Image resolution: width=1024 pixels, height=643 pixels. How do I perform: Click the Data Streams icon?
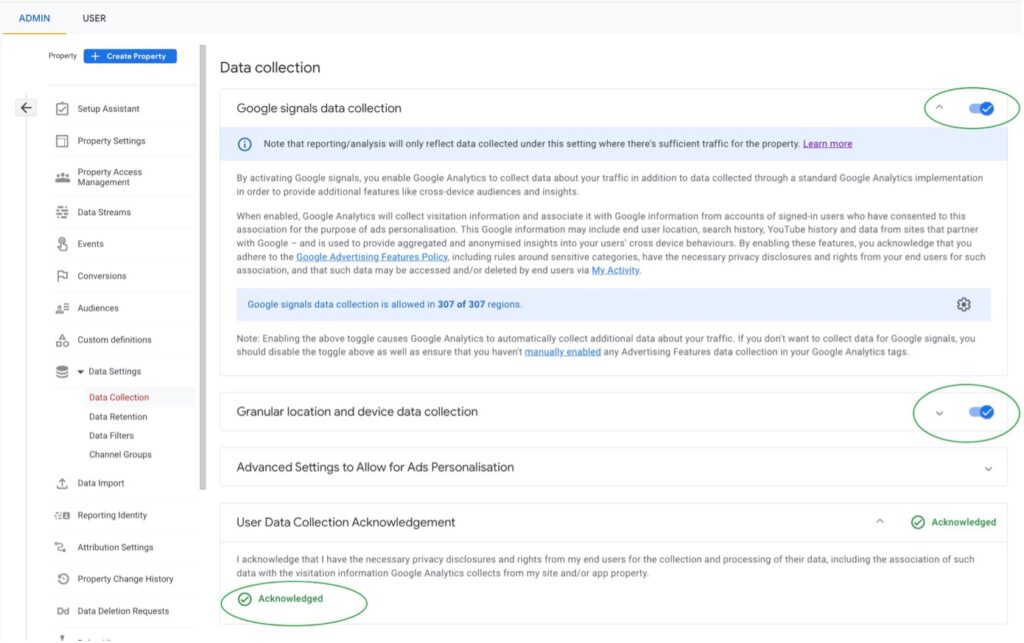click(x=62, y=212)
